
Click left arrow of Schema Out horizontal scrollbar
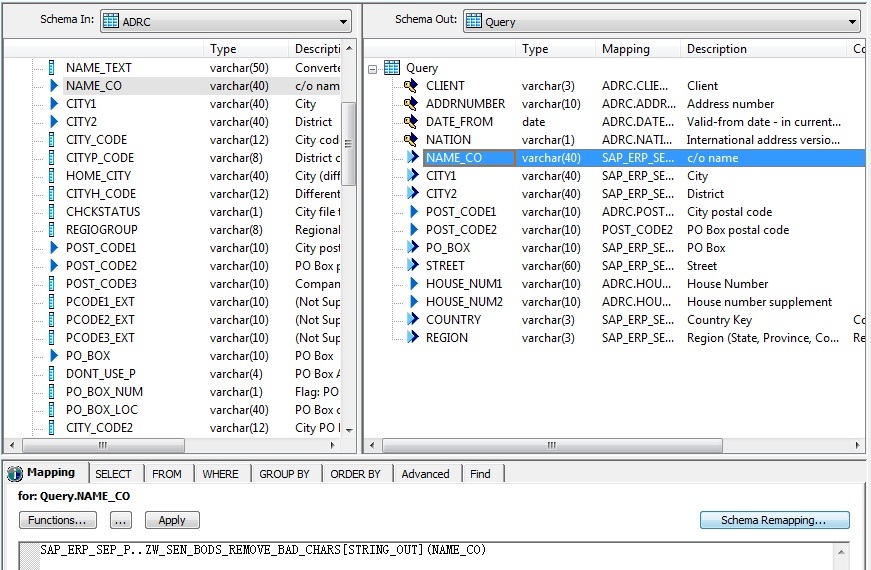coord(372,445)
